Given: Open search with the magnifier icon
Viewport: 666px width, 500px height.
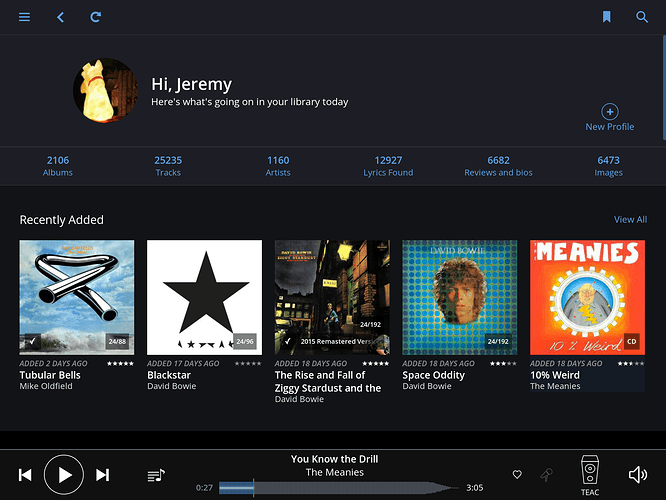Looking at the screenshot, I should (x=641, y=17).
